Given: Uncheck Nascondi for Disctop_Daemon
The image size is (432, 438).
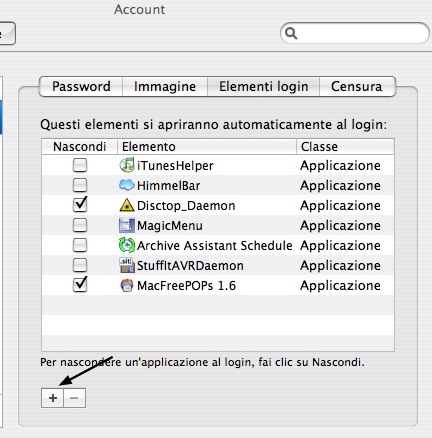Looking at the screenshot, I should [80, 205].
